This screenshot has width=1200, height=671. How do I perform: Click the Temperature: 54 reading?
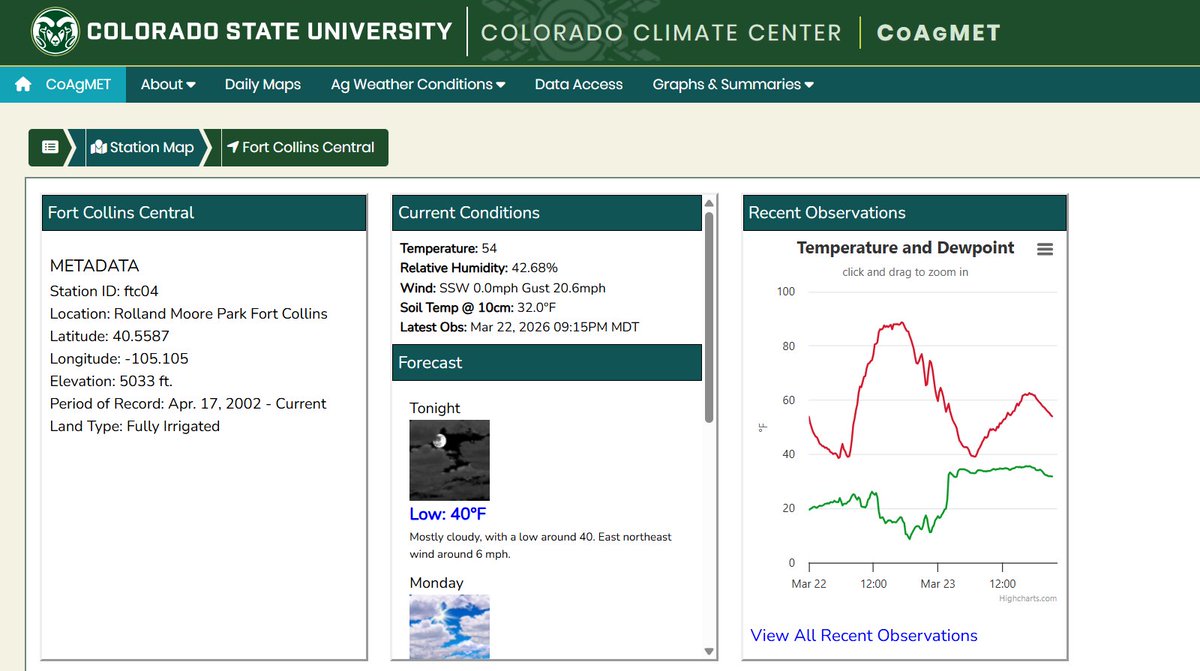(448, 248)
